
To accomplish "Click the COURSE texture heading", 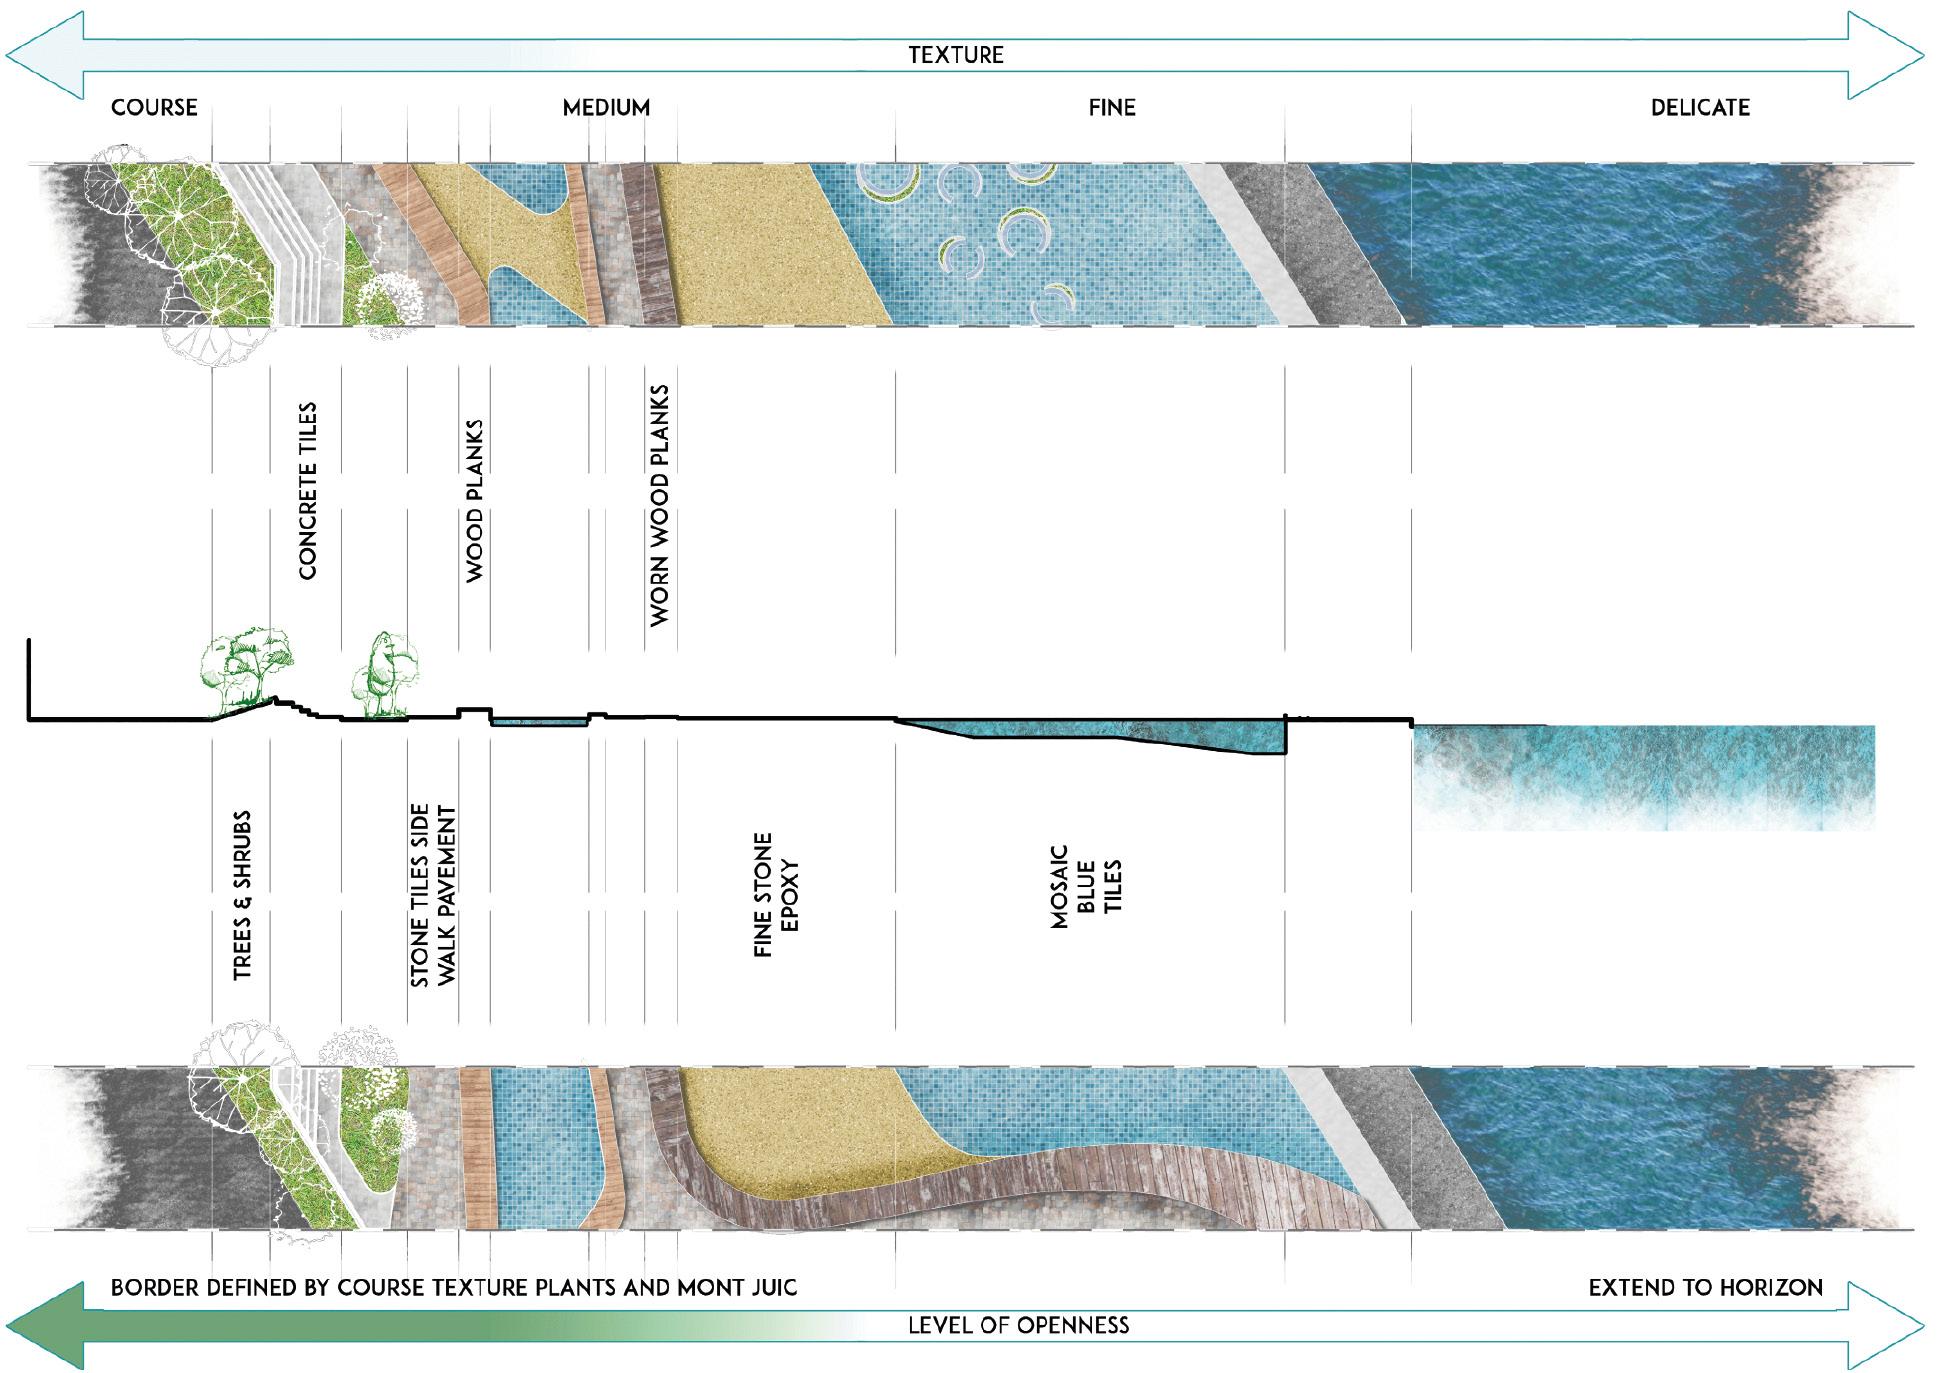I will click(154, 108).
